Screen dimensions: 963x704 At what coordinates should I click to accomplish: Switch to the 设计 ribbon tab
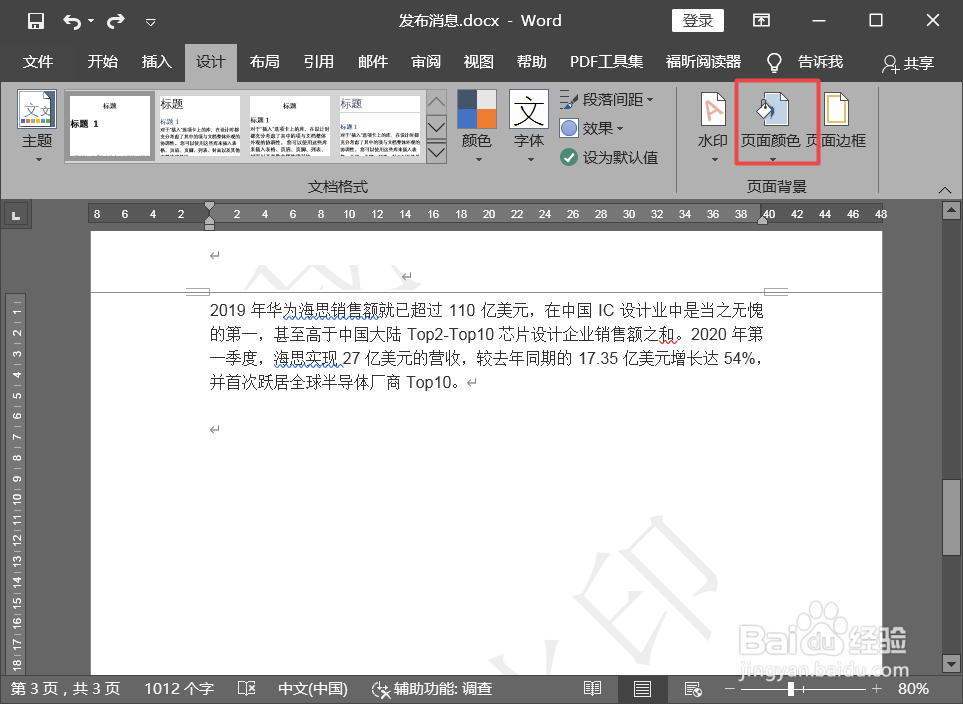[210, 62]
